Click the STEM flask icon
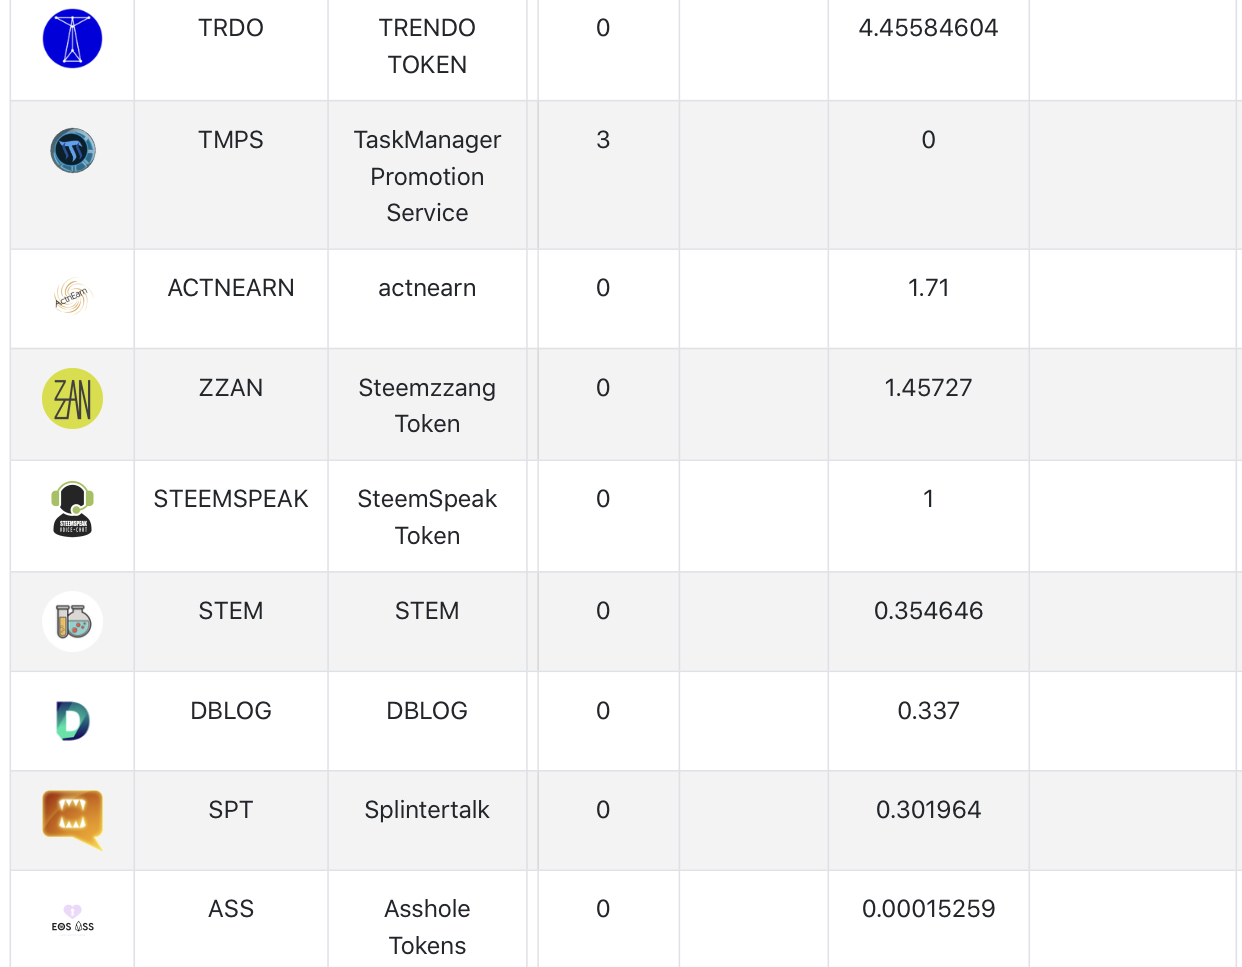This screenshot has width=1242, height=967. 72,621
